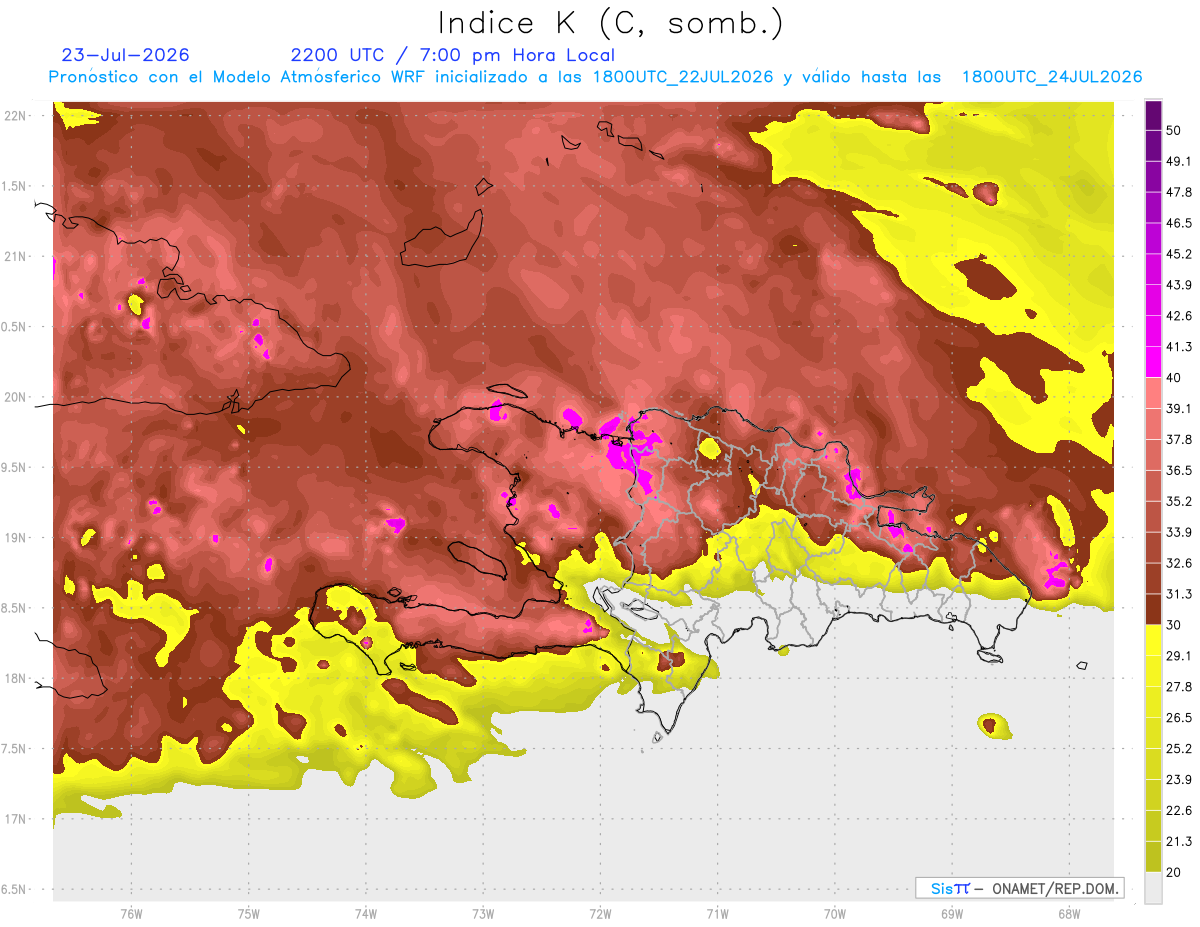Click legend value "25.2"
Image resolution: width=1200 pixels, height=927 pixels.
[1178, 748]
